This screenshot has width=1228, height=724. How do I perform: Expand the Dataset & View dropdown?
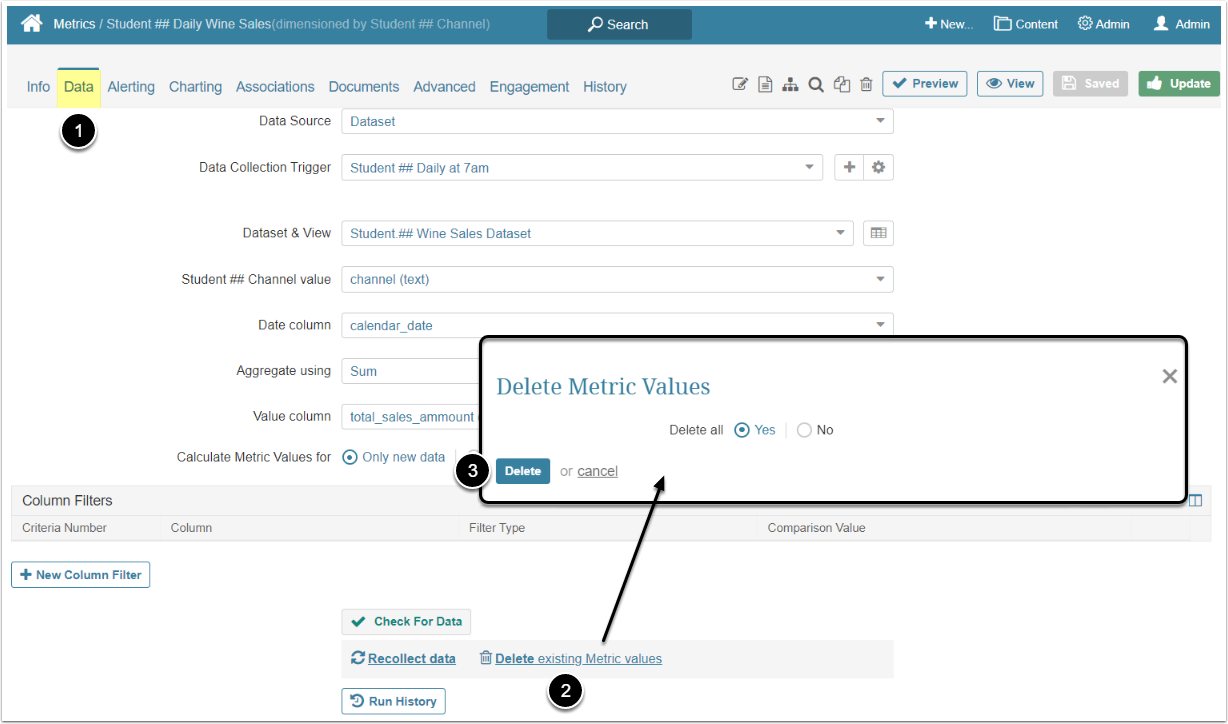tap(598, 233)
